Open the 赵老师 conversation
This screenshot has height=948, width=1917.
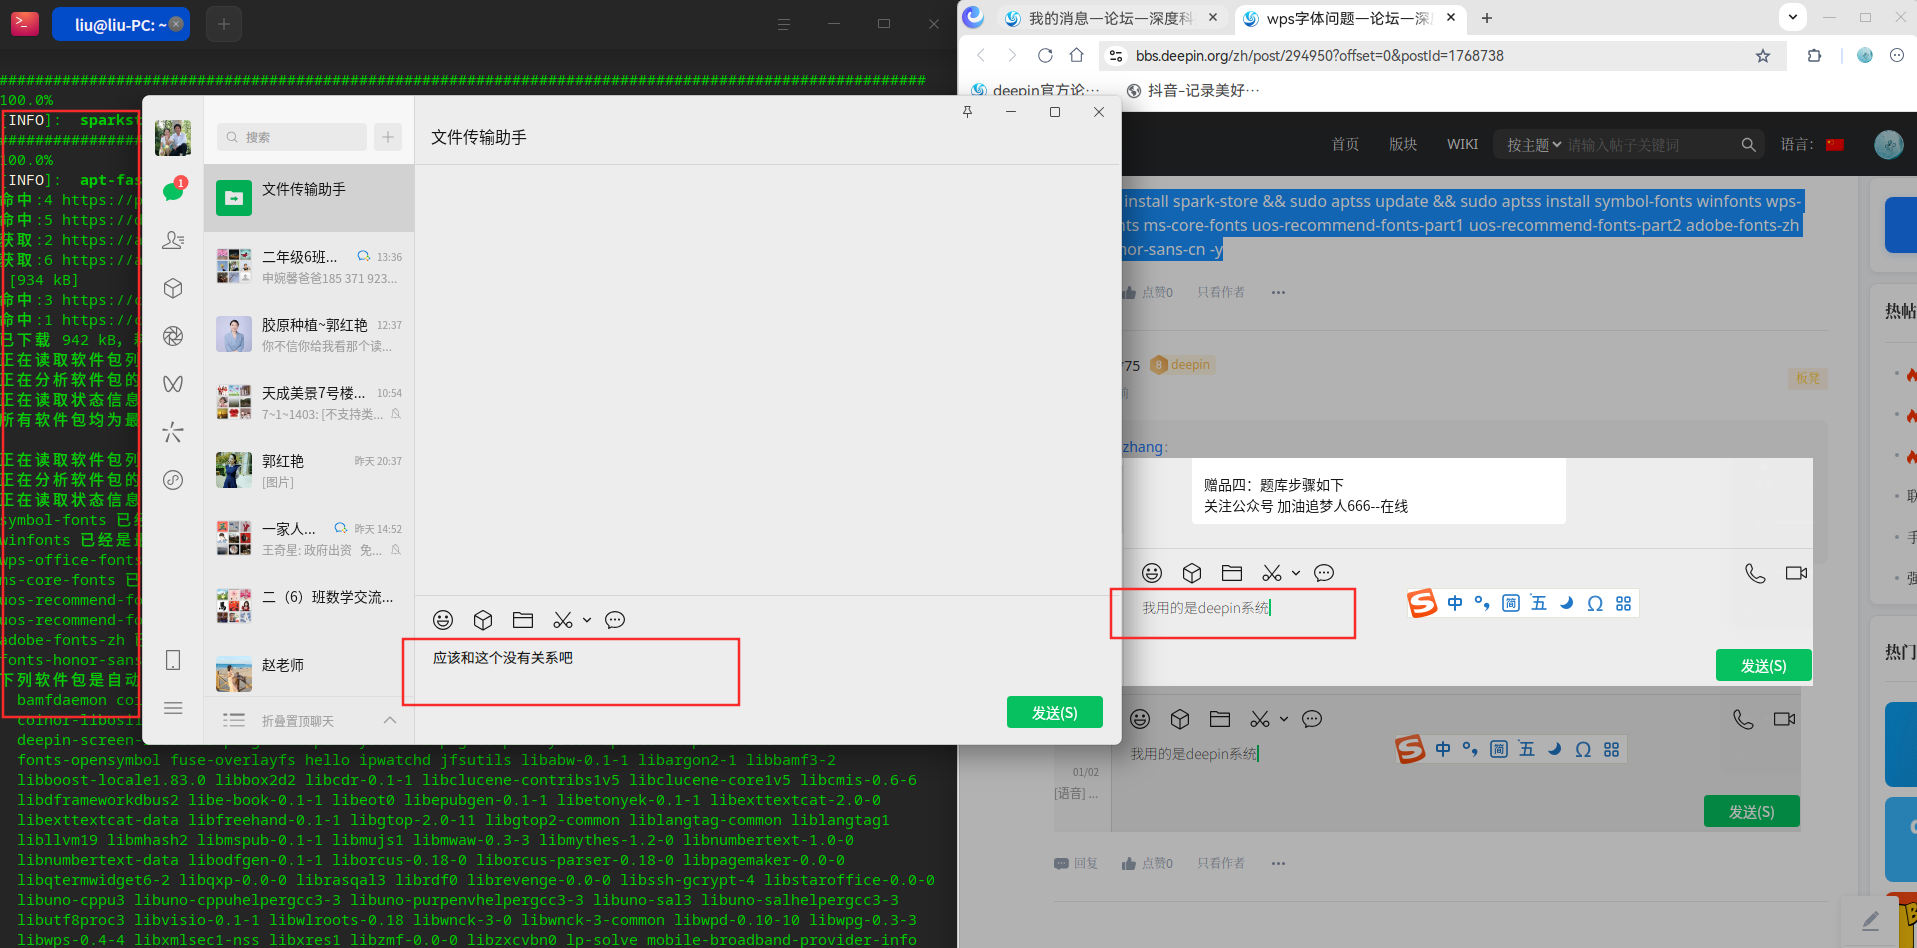click(x=309, y=672)
